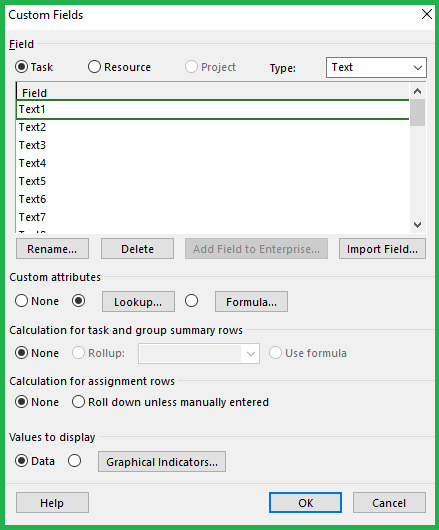Click the Help button
Image resolution: width=439 pixels, height=530 pixels.
coord(52,503)
